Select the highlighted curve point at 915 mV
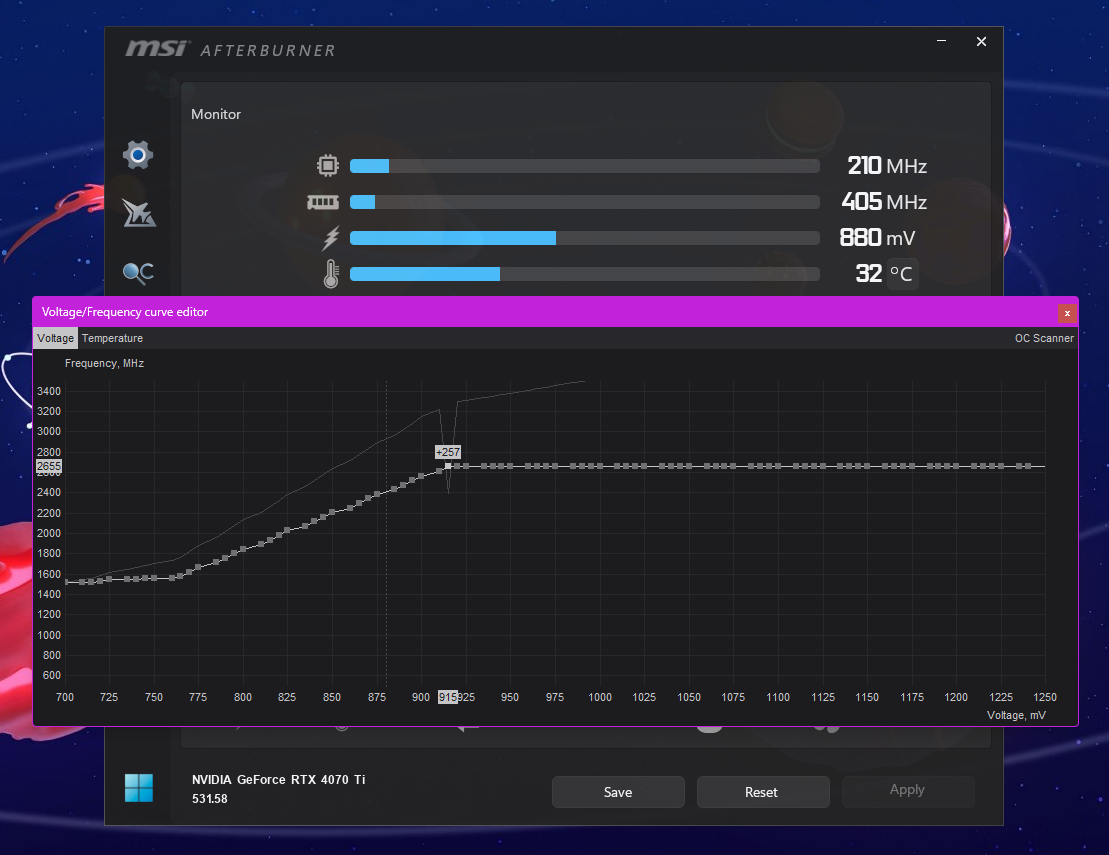Image resolution: width=1109 pixels, height=855 pixels. [x=448, y=466]
